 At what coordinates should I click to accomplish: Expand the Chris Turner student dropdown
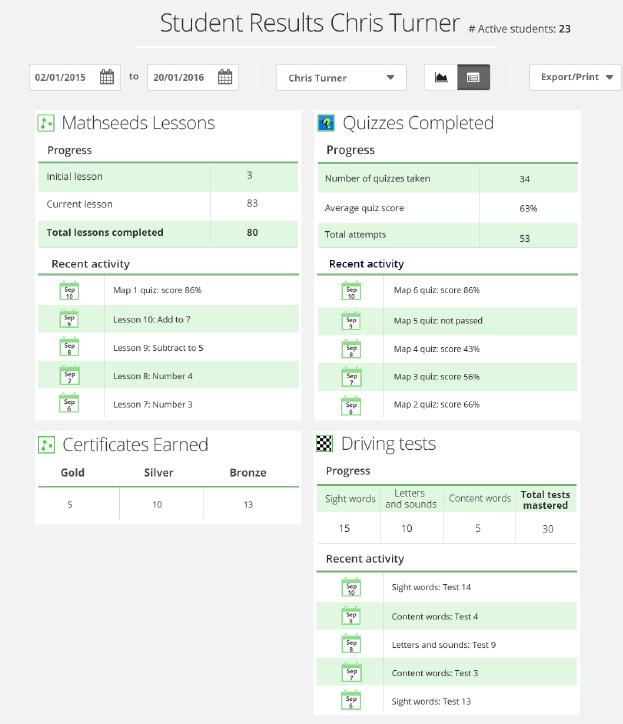click(x=341, y=78)
